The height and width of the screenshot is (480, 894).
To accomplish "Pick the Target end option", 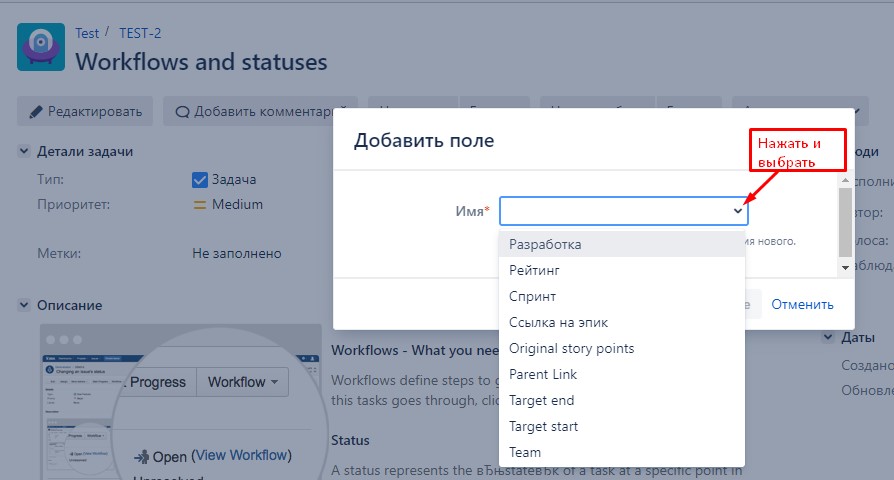I will click(x=621, y=401).
